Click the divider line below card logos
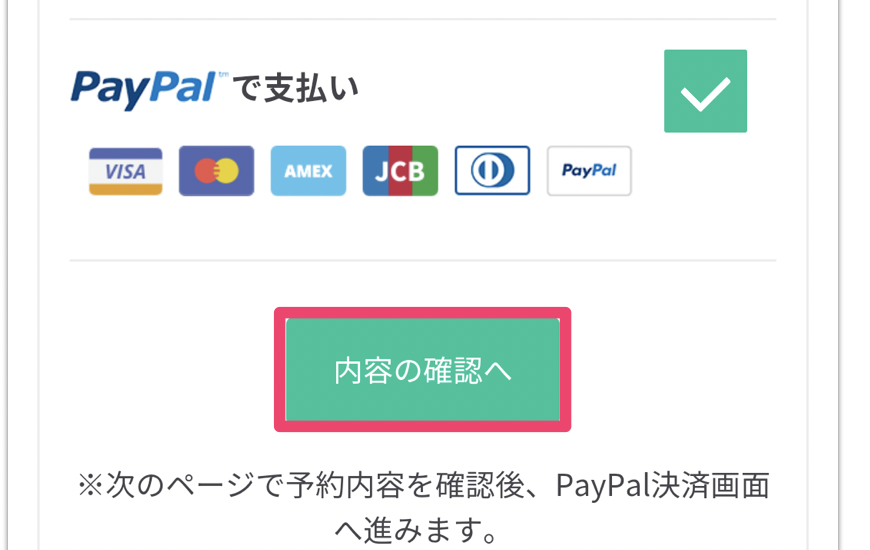Viewport: 870px width, 550px height. pos(423,260)
